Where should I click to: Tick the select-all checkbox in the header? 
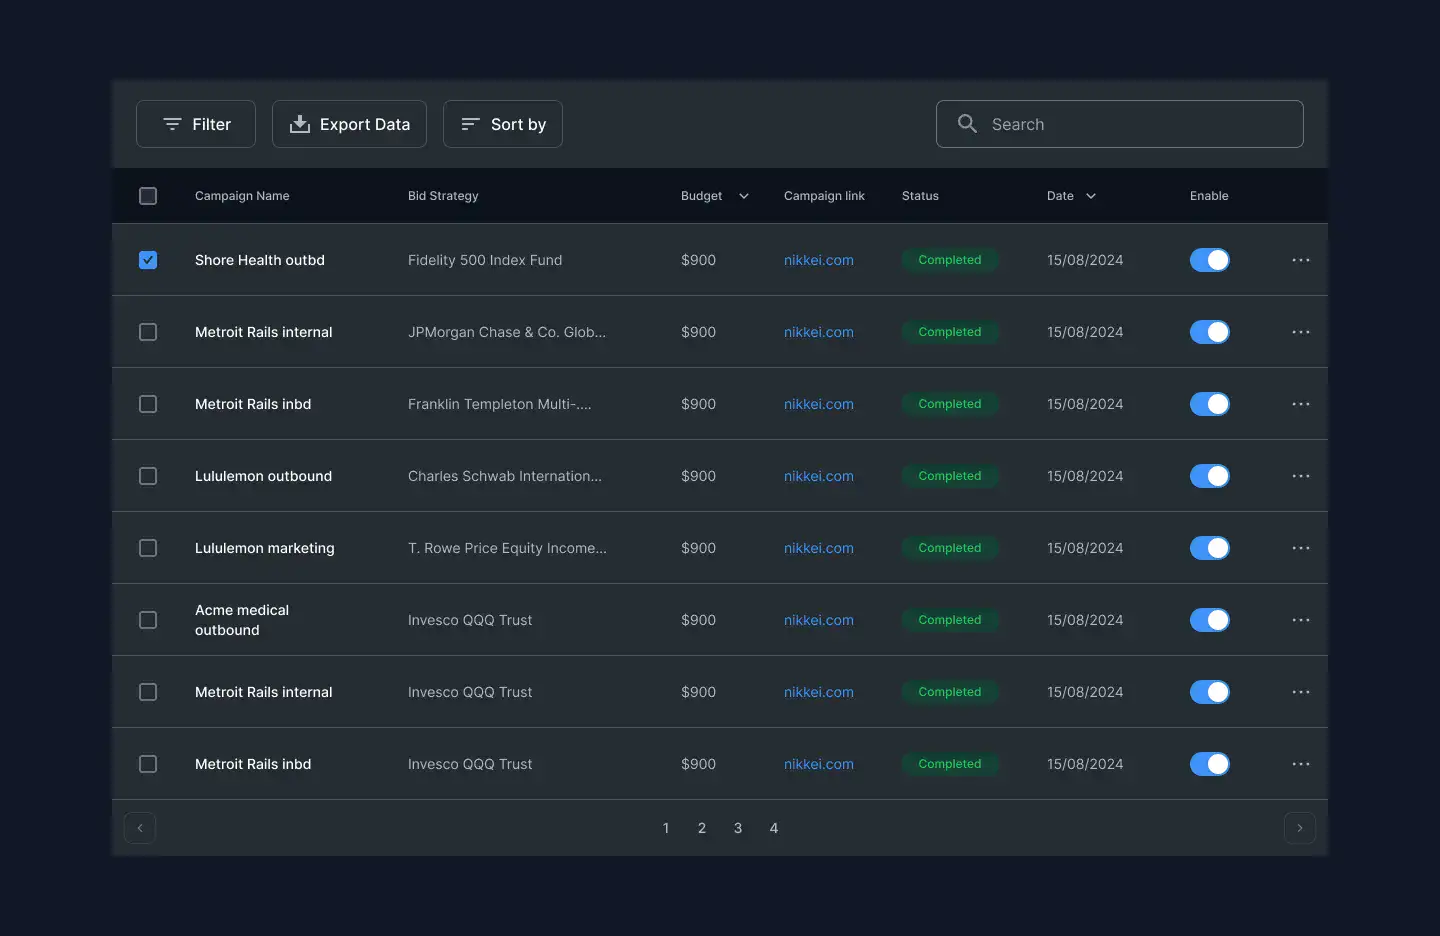click(x=148, y=196)
